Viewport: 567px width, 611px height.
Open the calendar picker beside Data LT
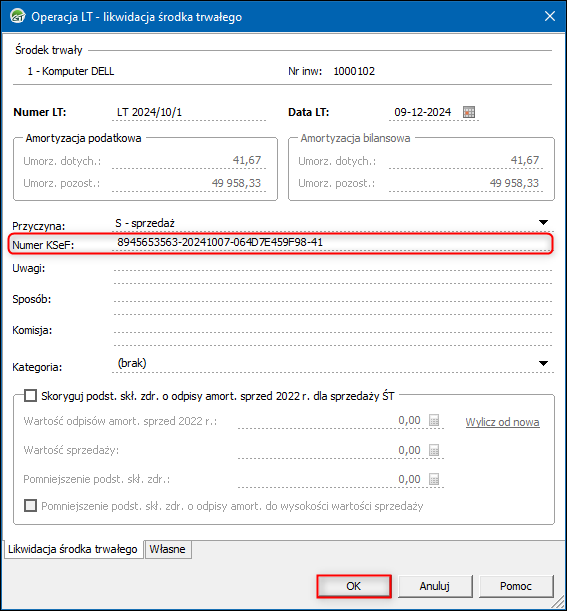[x=469, y=112]
